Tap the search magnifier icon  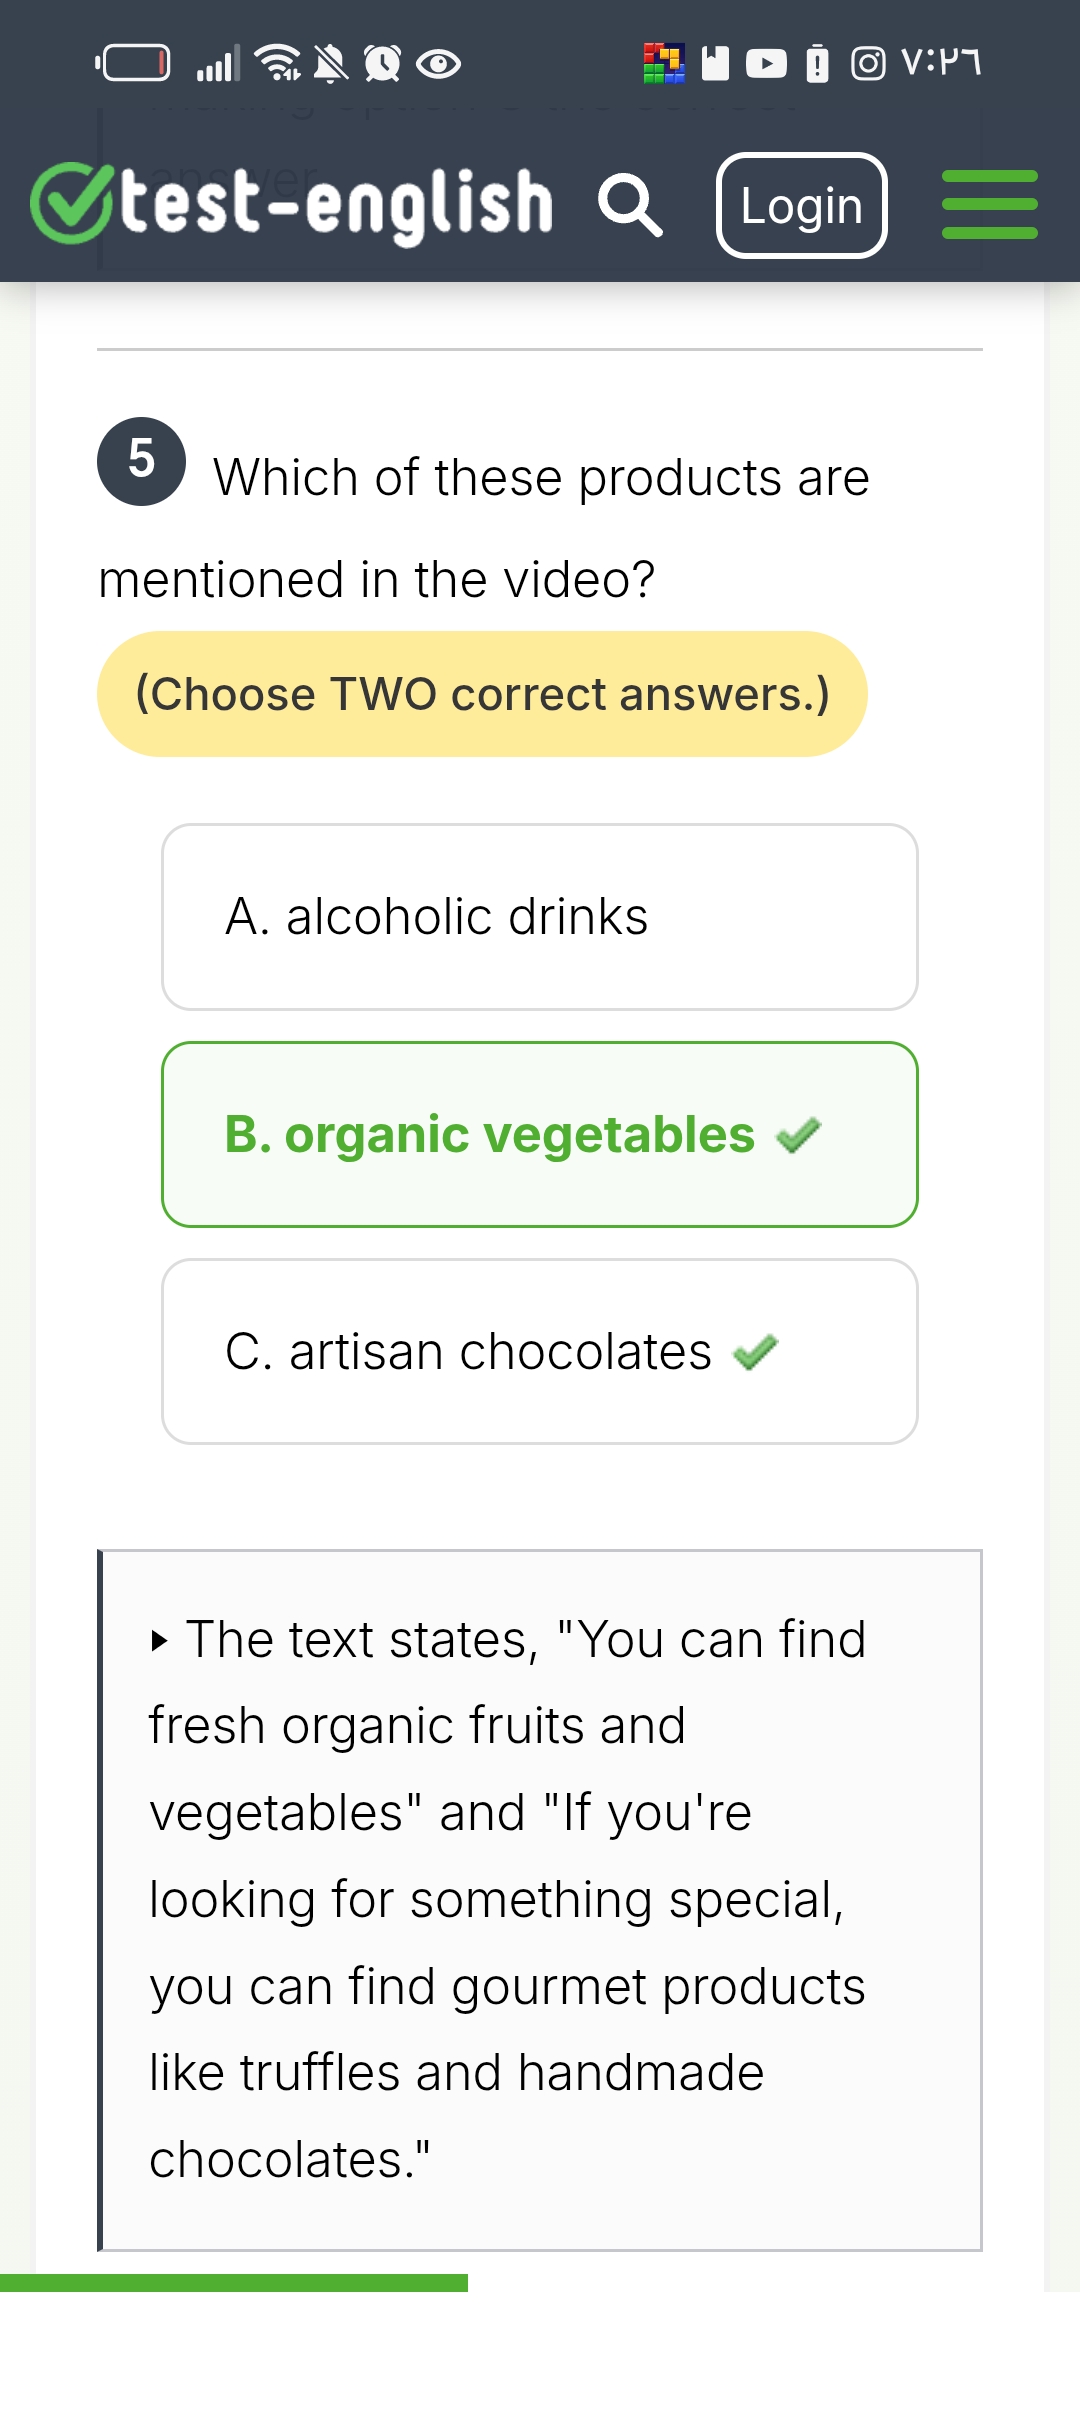pos(630,205)
